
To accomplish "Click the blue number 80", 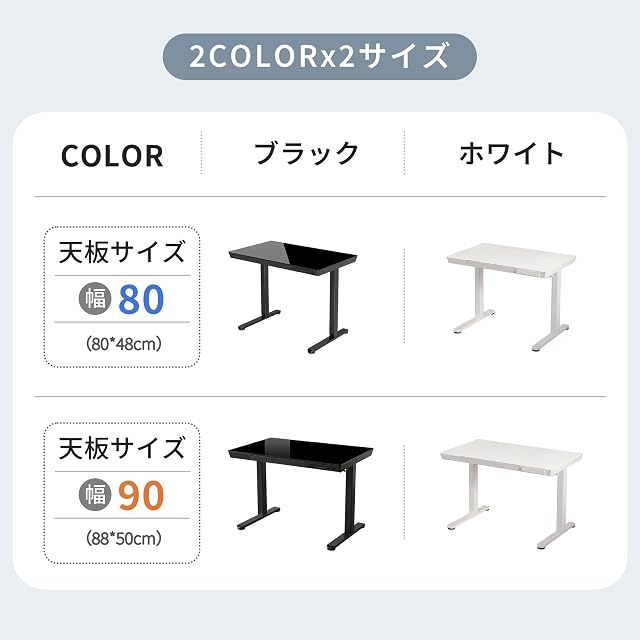I will tap(141, 299).
